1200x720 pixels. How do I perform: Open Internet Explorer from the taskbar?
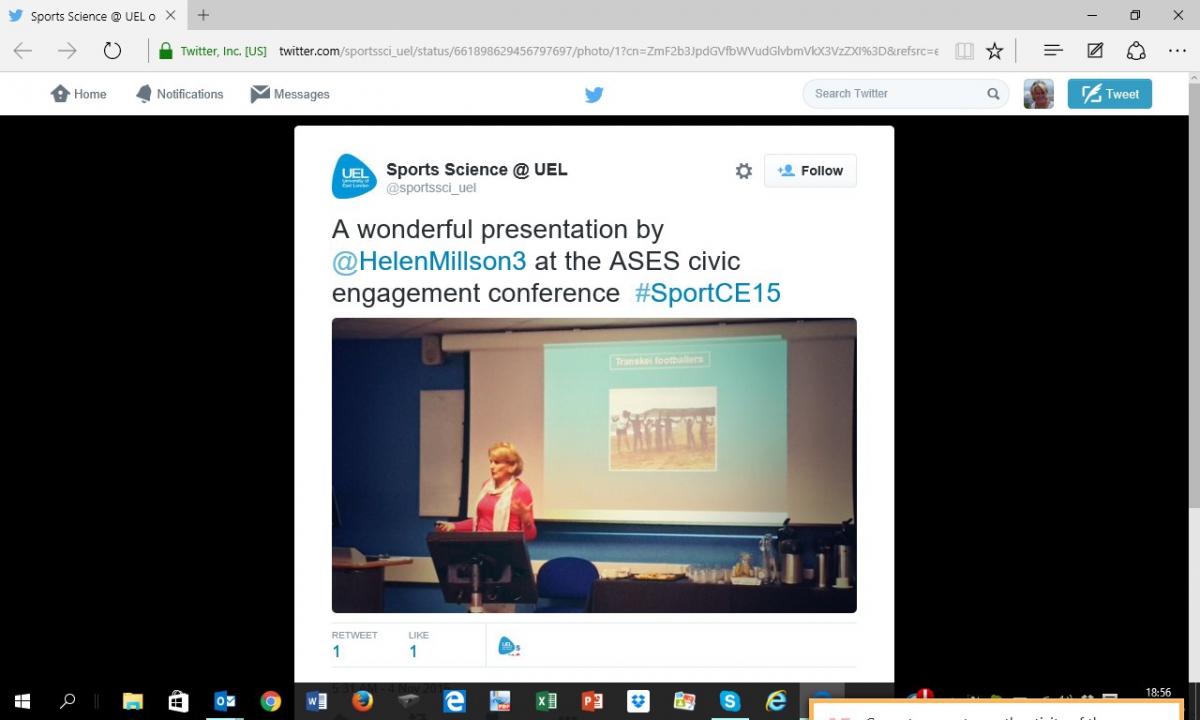point(776,701)
